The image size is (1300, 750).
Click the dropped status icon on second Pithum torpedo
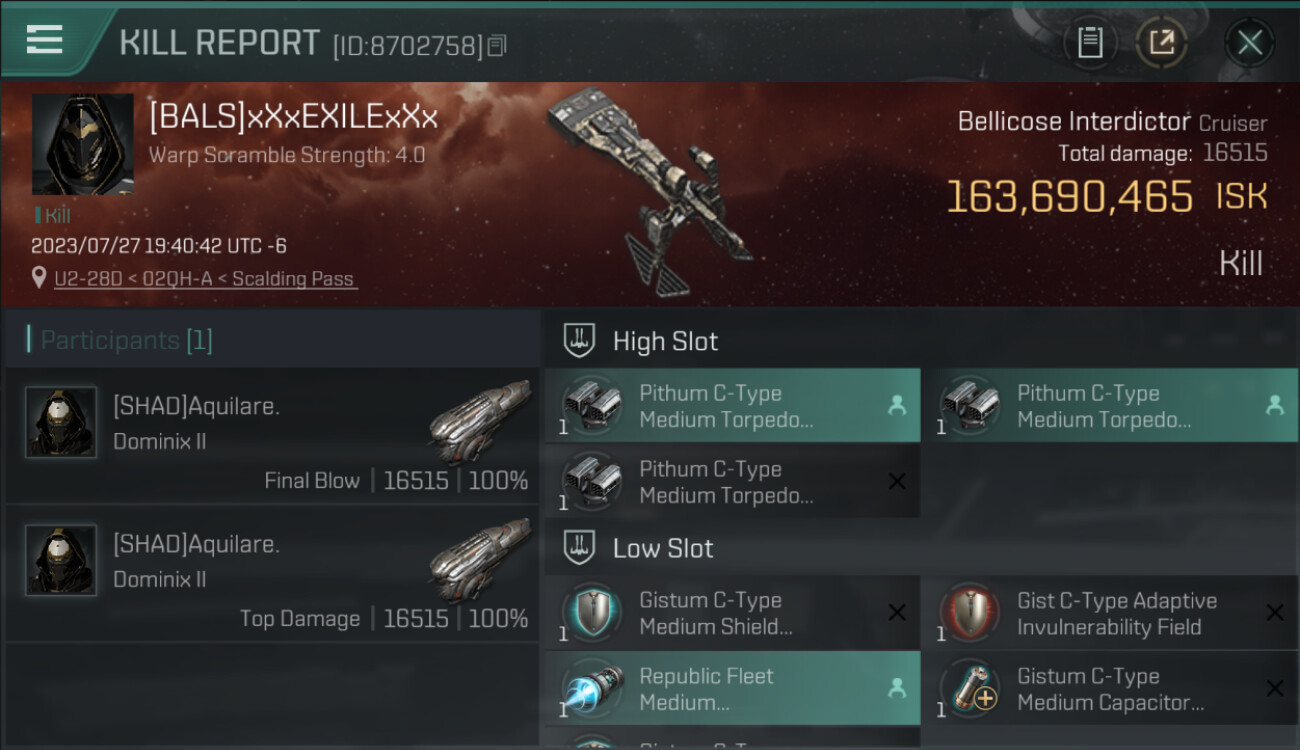[1274, 405]
